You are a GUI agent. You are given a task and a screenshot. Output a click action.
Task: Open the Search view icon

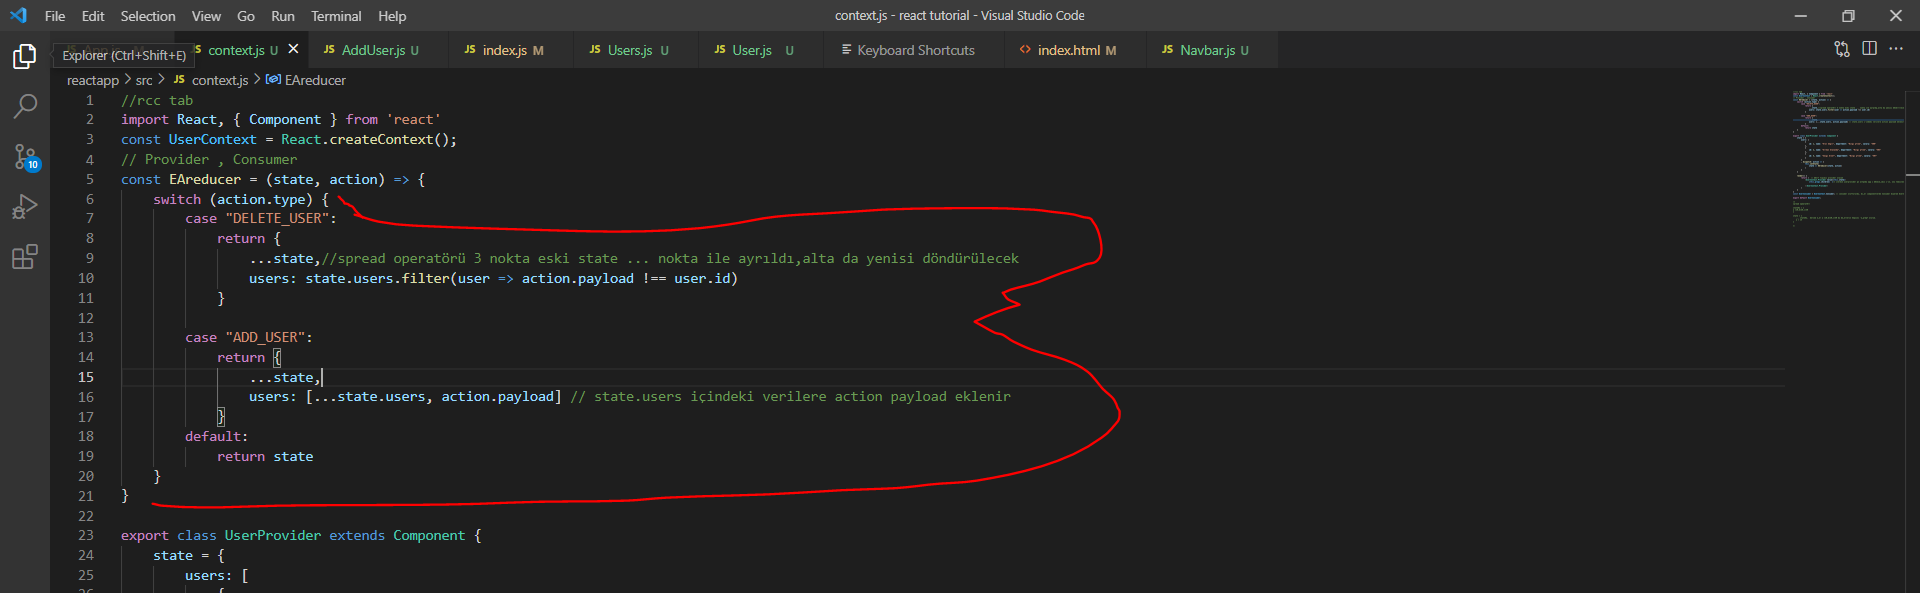coord(25,106)
